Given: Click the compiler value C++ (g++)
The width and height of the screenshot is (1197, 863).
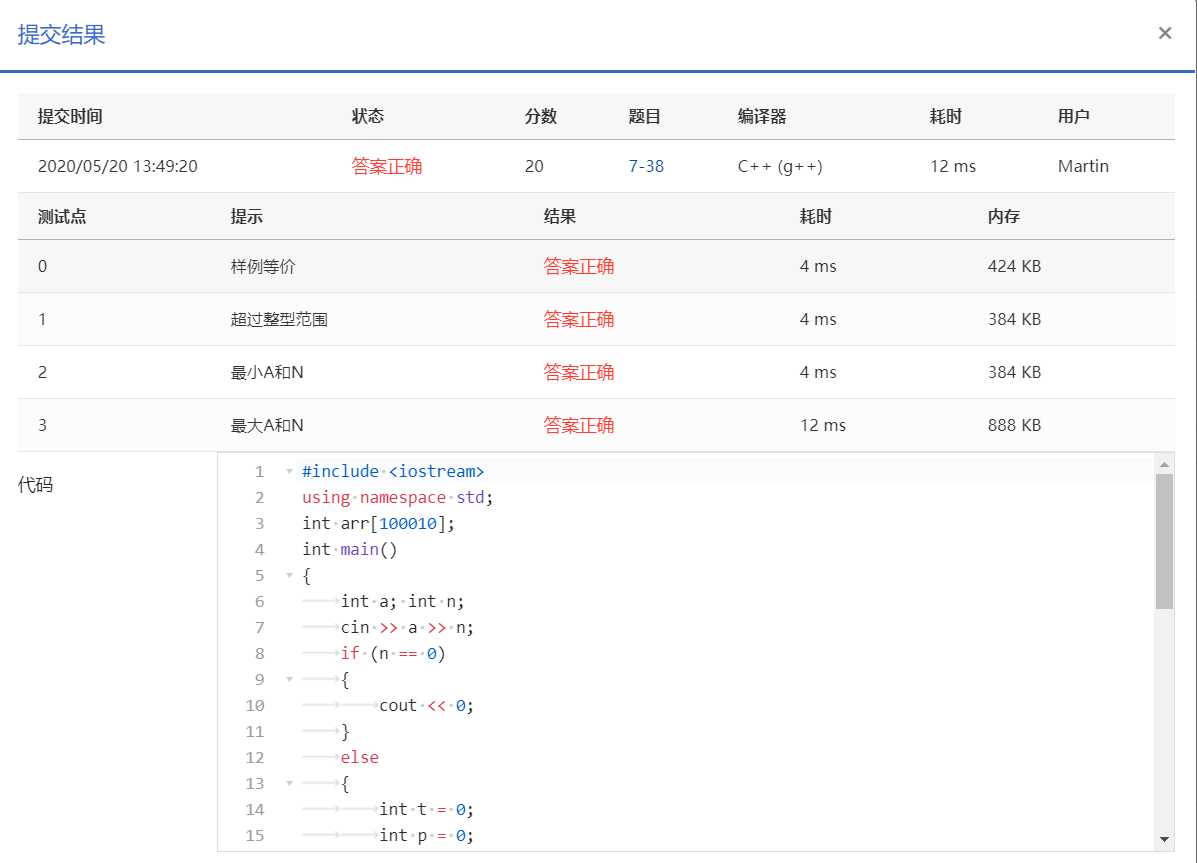Looking at the screenshot, I should (x=780, y=166).
